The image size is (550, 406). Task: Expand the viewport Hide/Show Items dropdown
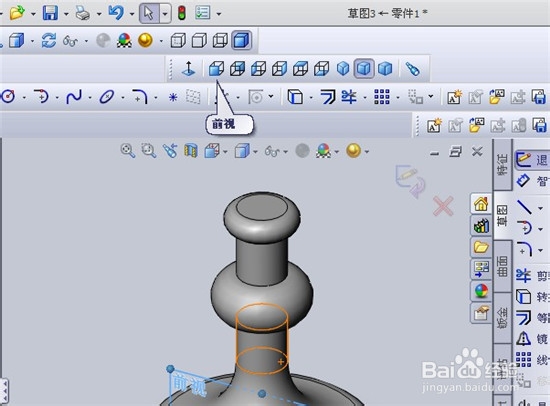(286, 152)
